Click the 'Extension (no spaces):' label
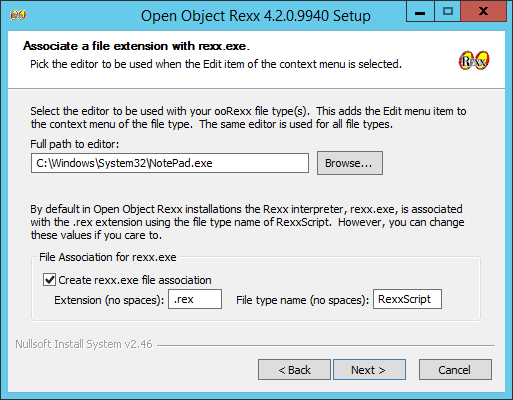The width and height of the screenshot is (513, 400). coord(109,300)
